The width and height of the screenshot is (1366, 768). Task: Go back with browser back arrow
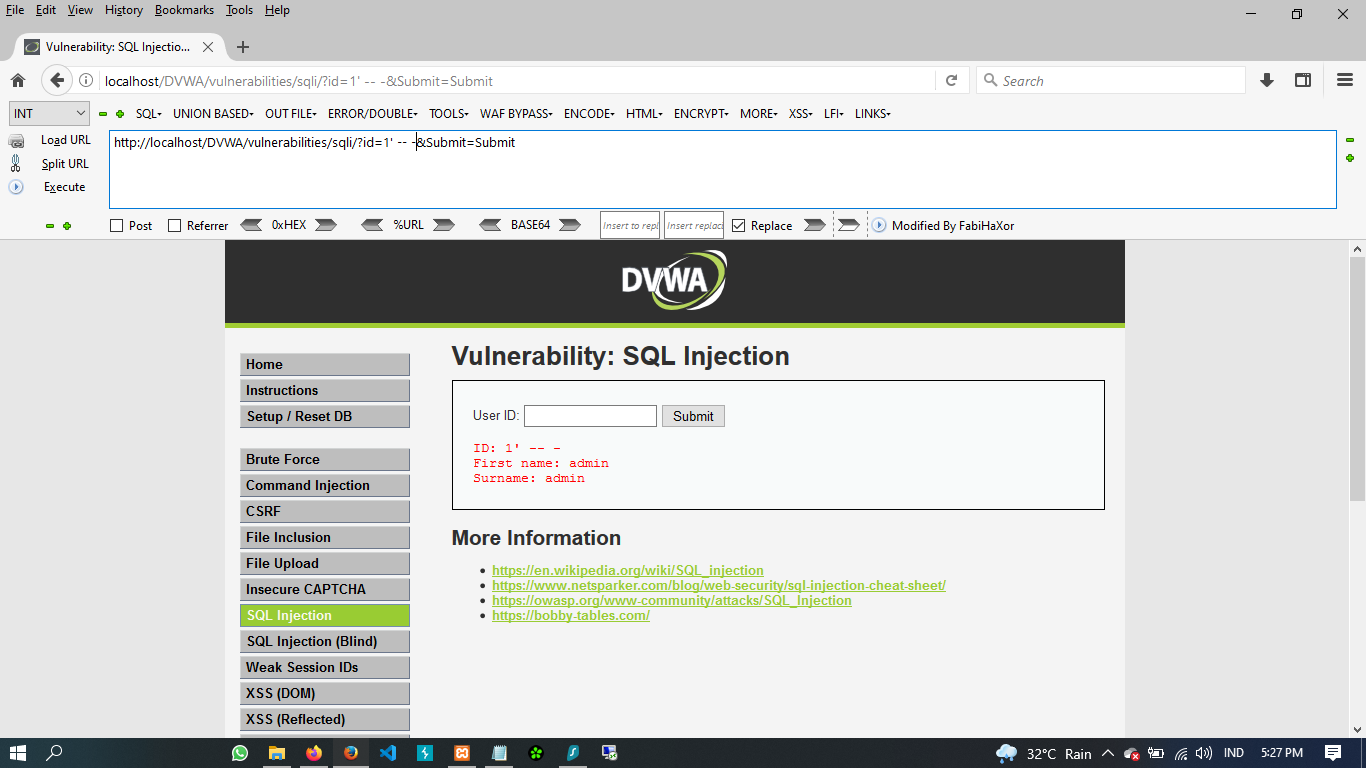click(57, 81)
